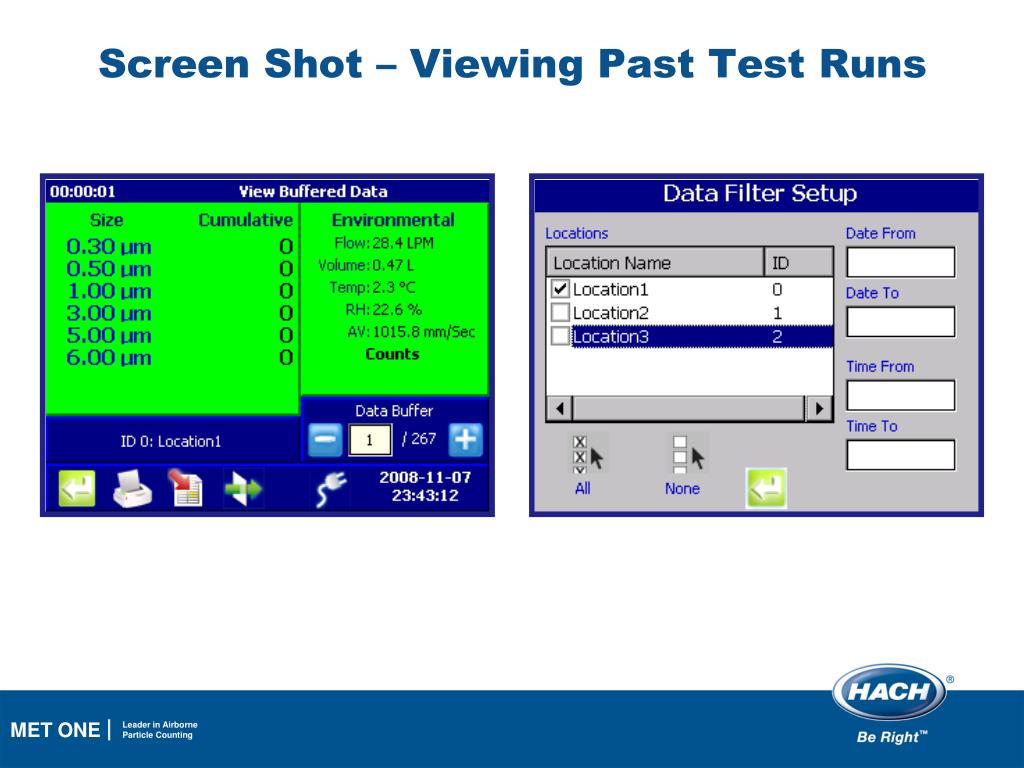
Task: Click the / 267 total records label
Action: click(x=419, y=439)
